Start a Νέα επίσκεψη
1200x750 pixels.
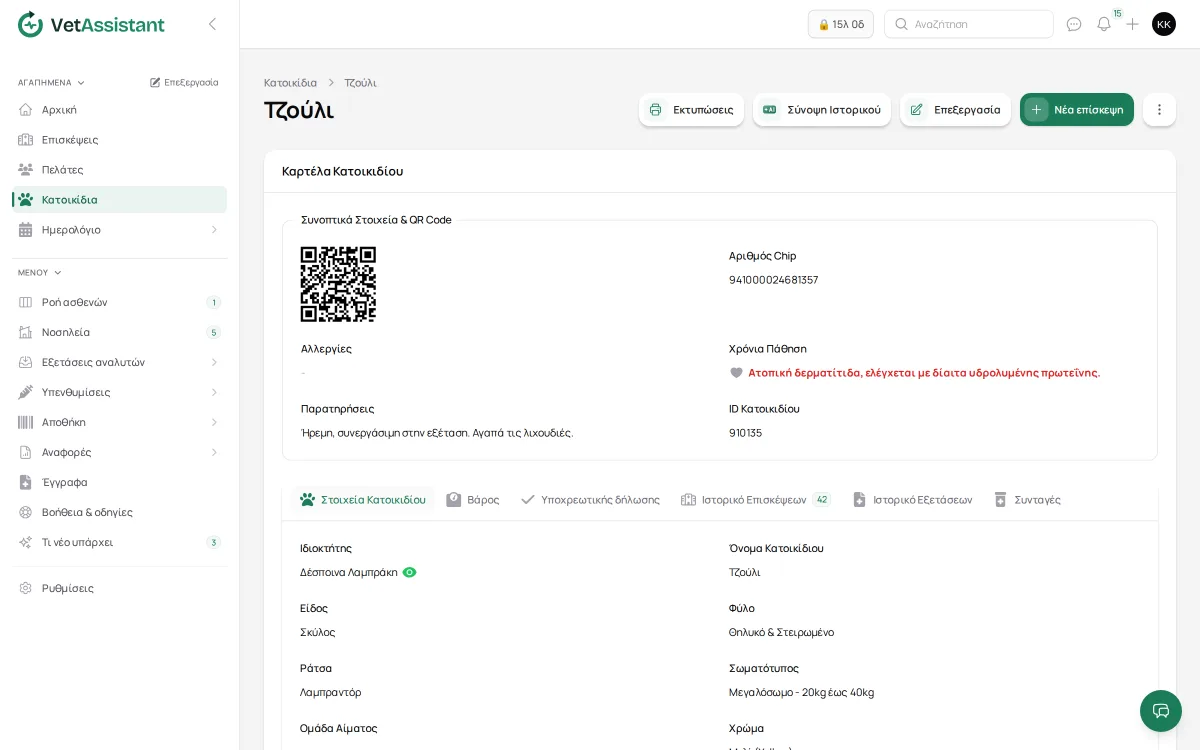(x=1077, y=110)
